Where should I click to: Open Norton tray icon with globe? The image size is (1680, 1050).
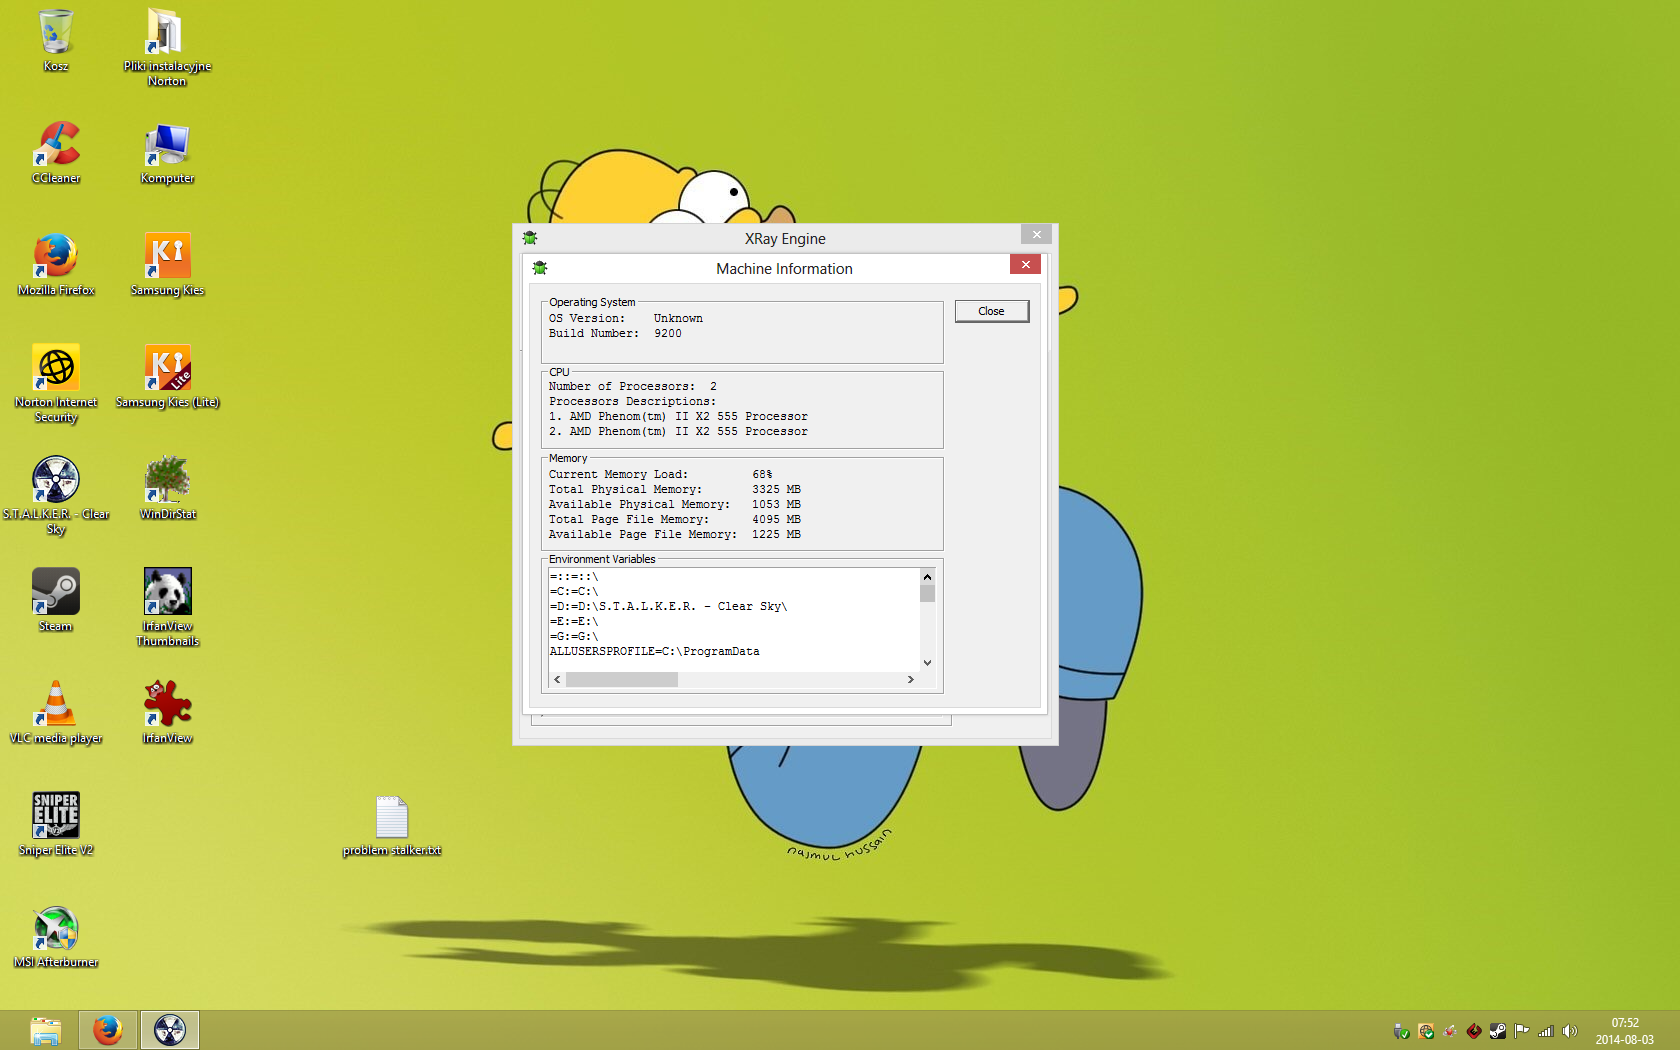[1426, 1031]
